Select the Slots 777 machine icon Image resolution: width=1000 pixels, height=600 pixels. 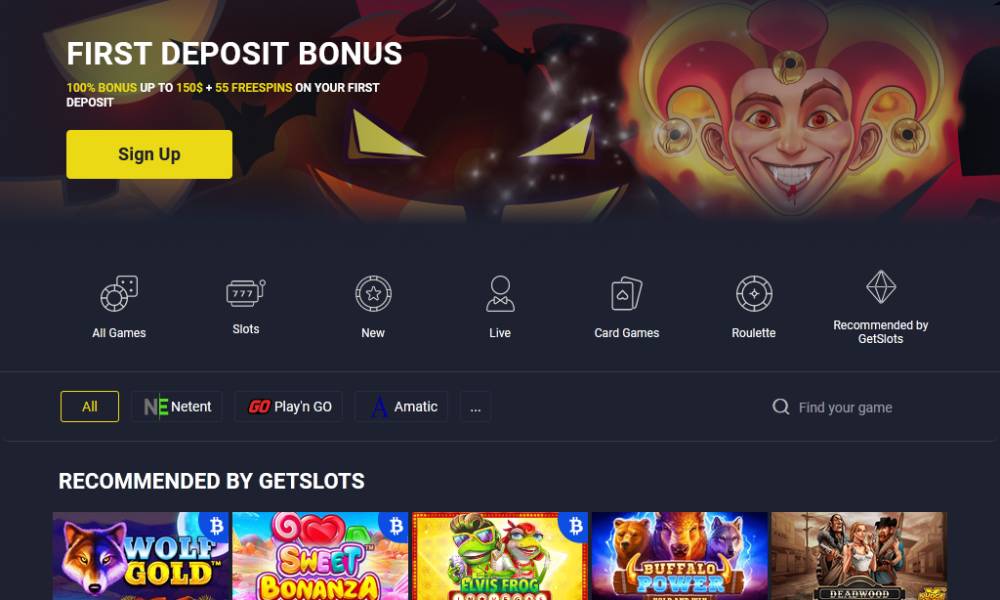pos(246,293)
